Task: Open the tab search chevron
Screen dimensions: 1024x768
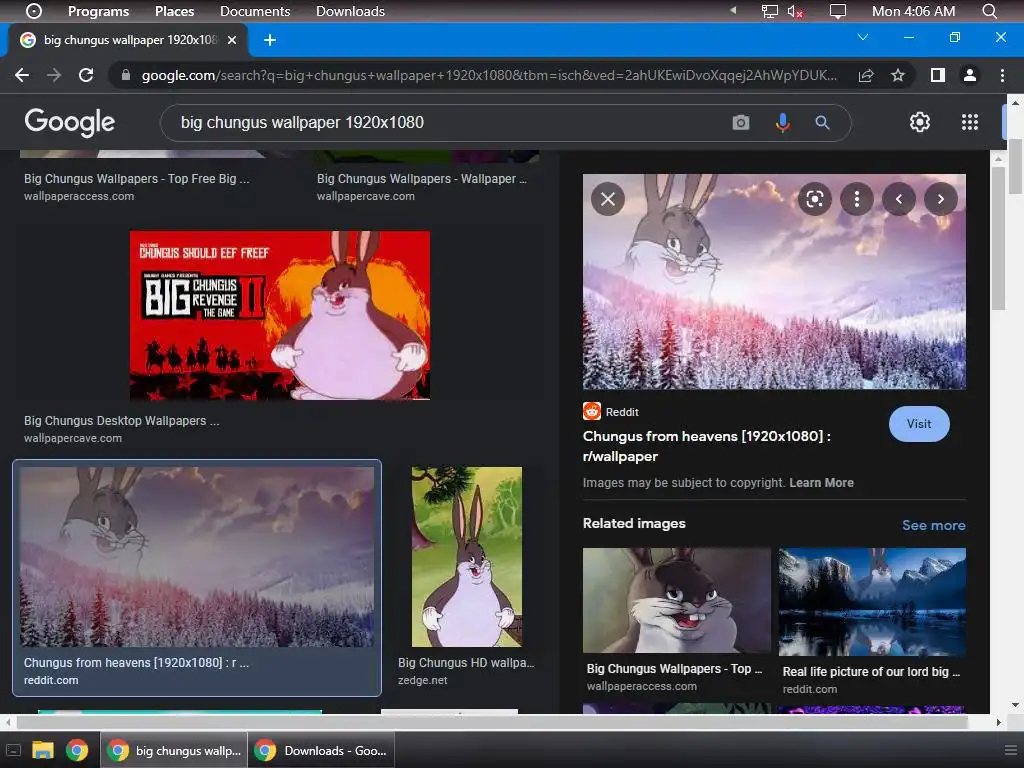Action: 863,37
